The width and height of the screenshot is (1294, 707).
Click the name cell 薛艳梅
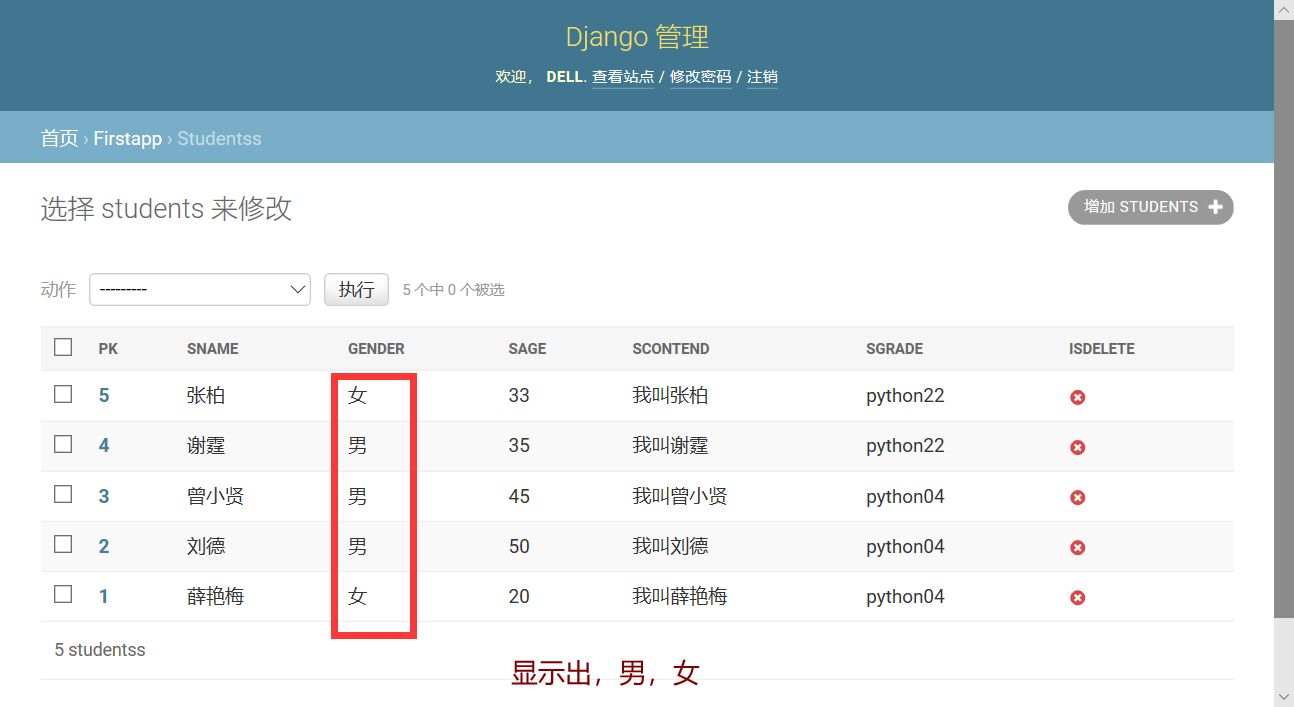[x=215, y=596]
